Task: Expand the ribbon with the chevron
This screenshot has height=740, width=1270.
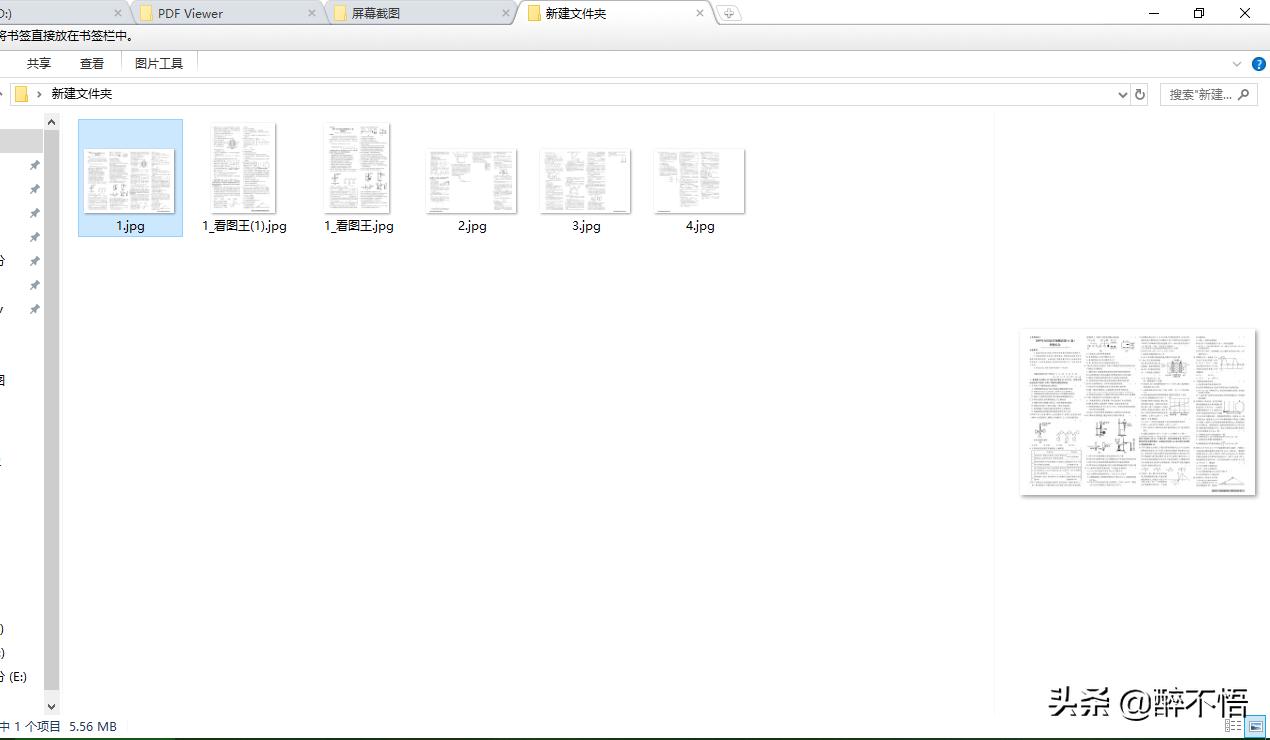Action: 1237,63
